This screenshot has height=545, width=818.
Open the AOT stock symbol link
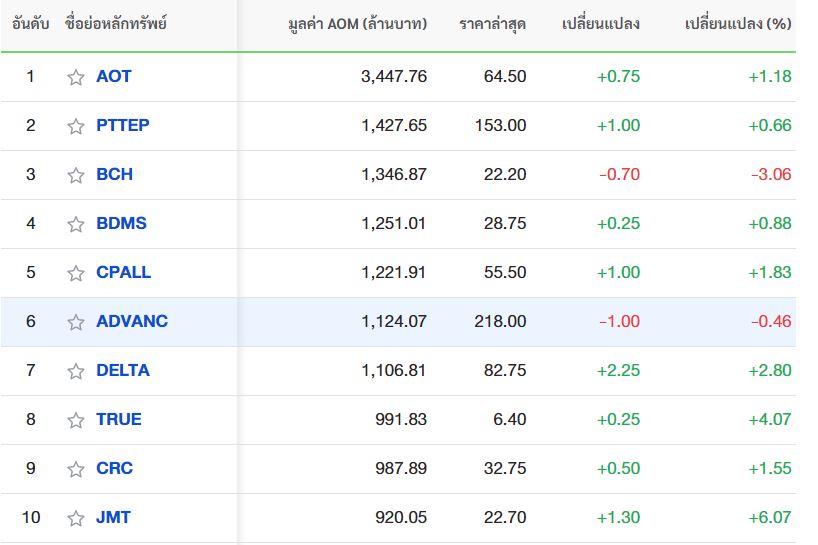pyautogui.click(x=113, y=76)
